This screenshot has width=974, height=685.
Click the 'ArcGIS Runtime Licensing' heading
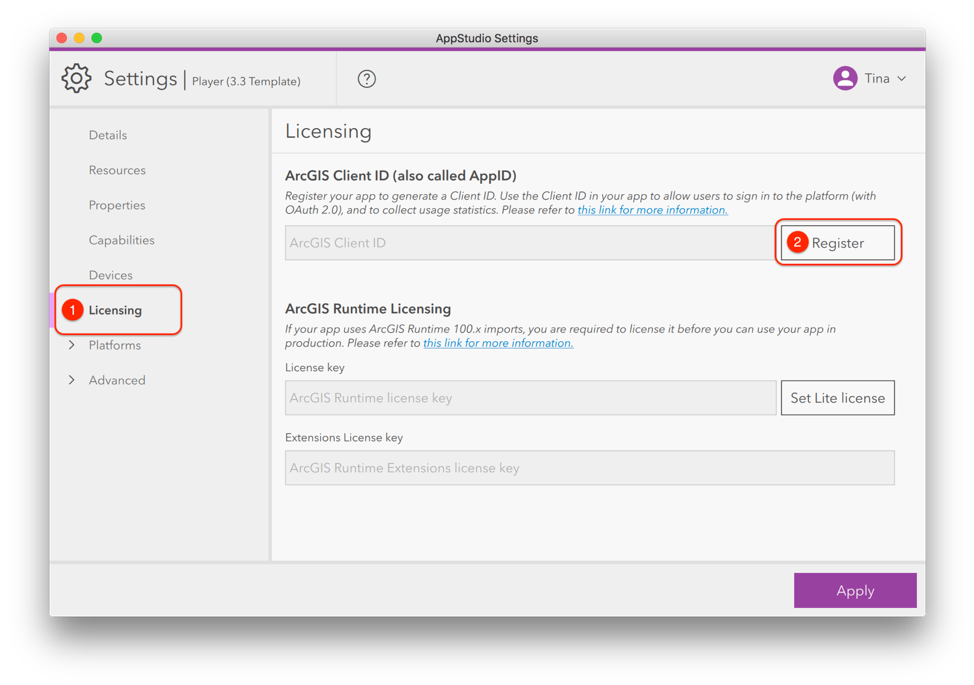click(368, 309)
